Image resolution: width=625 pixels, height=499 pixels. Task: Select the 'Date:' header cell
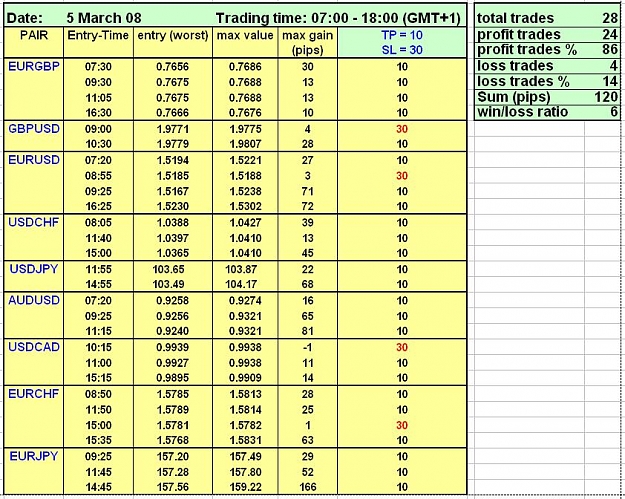25,18
